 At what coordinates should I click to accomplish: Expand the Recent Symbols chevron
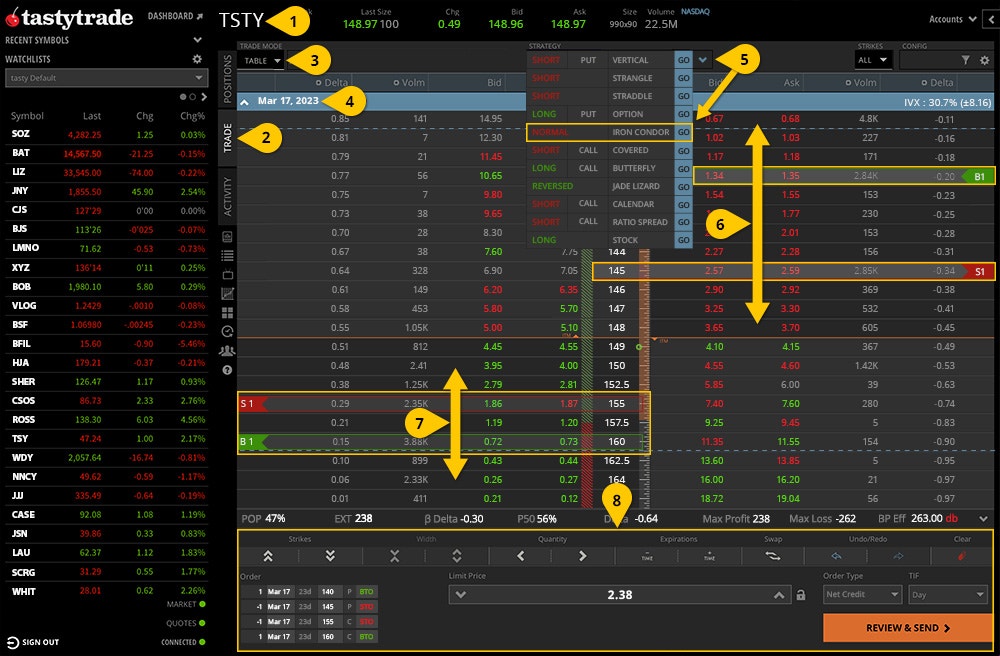[x=198, y=40]
